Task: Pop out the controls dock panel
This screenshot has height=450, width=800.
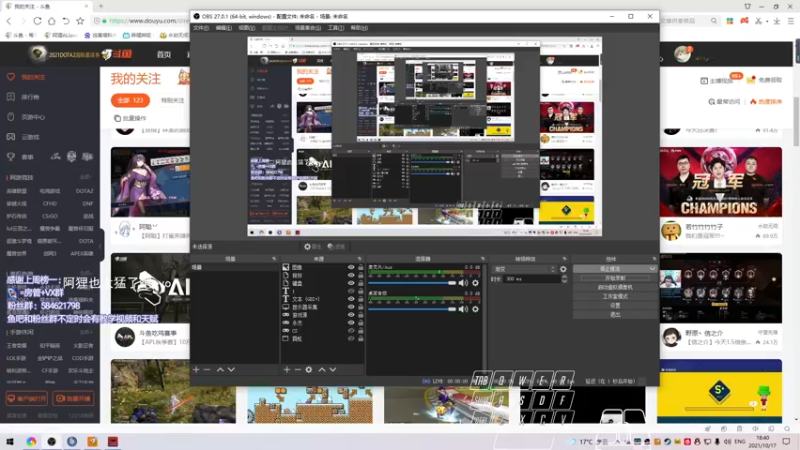Action: [655, 259]
